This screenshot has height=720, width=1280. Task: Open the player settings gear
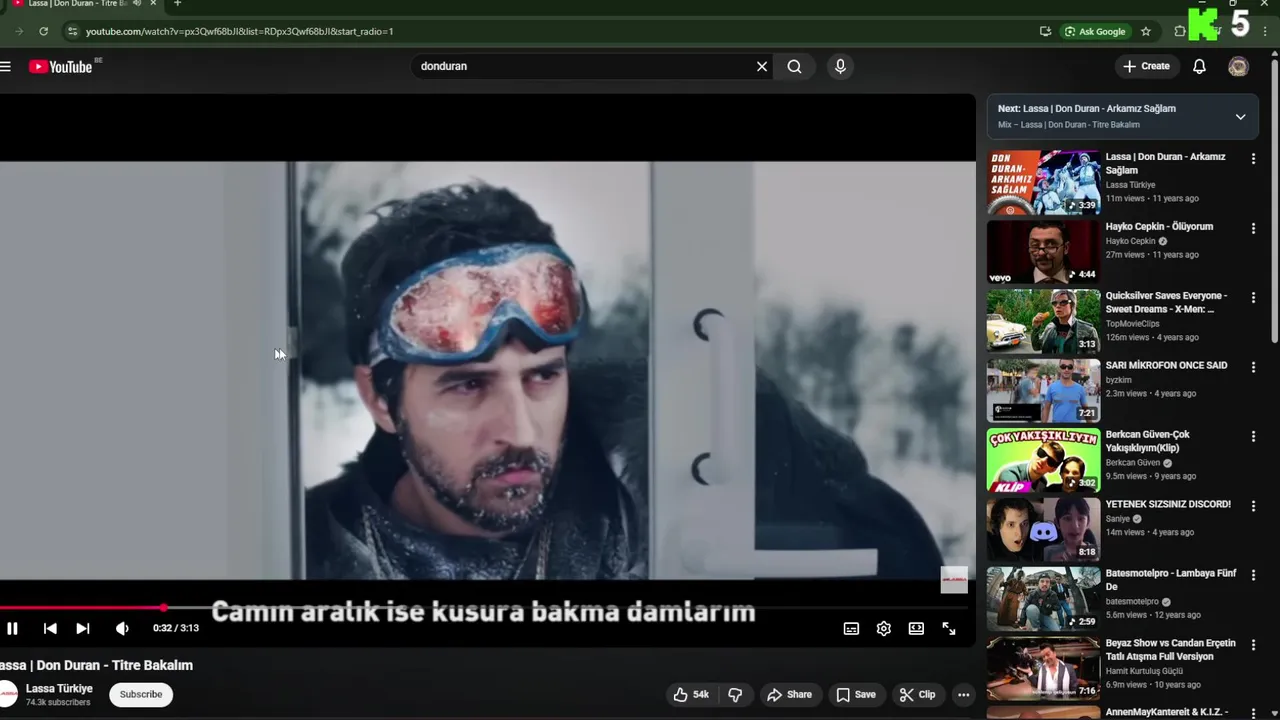(x=884, y=628)
